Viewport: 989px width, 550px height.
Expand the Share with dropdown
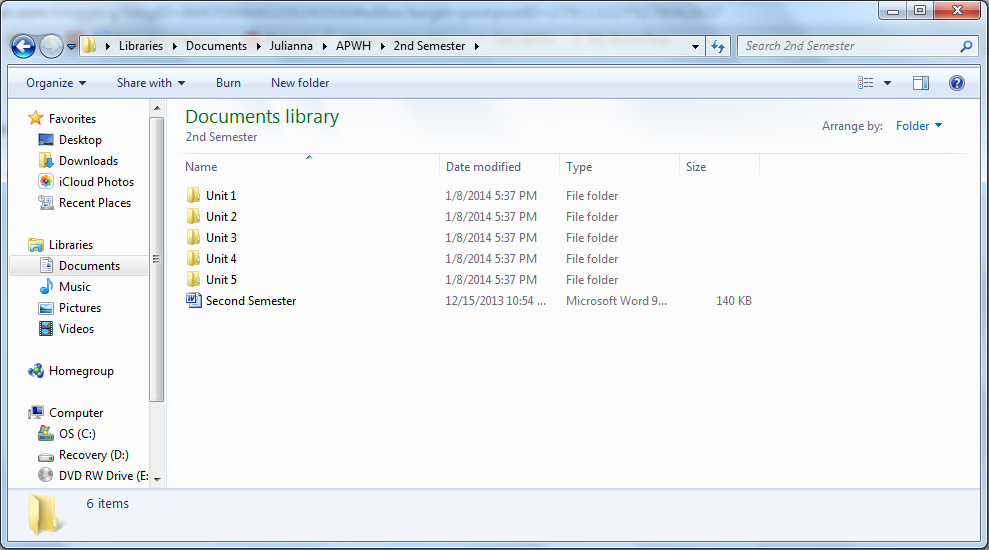[x=151, y=83]
